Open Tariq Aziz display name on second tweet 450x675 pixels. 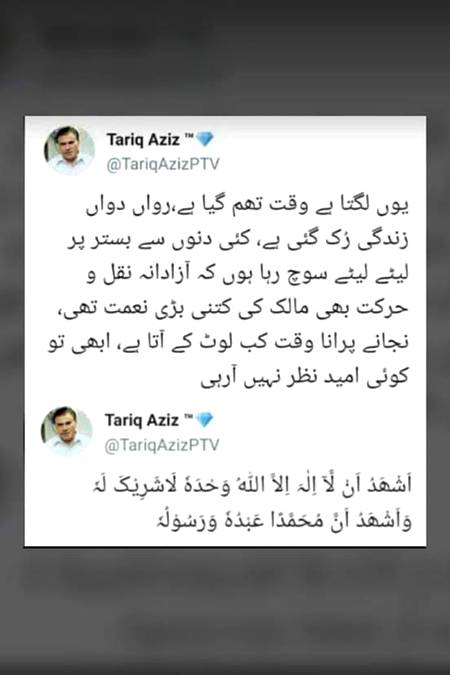tap(142, 420)
